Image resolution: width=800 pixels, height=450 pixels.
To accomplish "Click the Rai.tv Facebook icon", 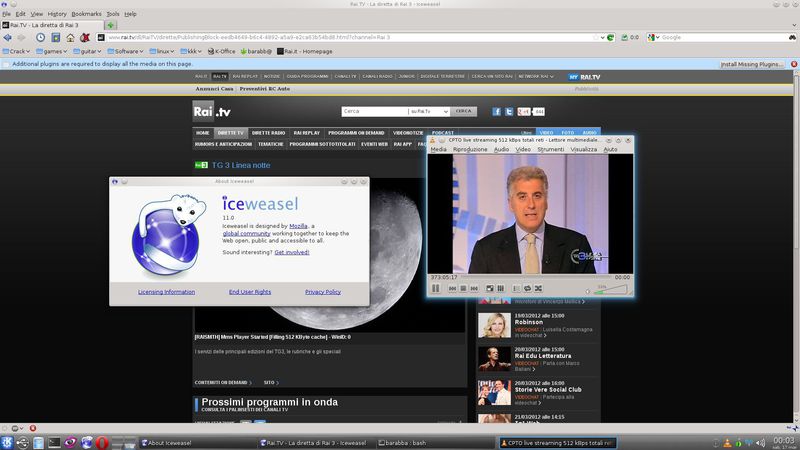I will tap(497, 111).
